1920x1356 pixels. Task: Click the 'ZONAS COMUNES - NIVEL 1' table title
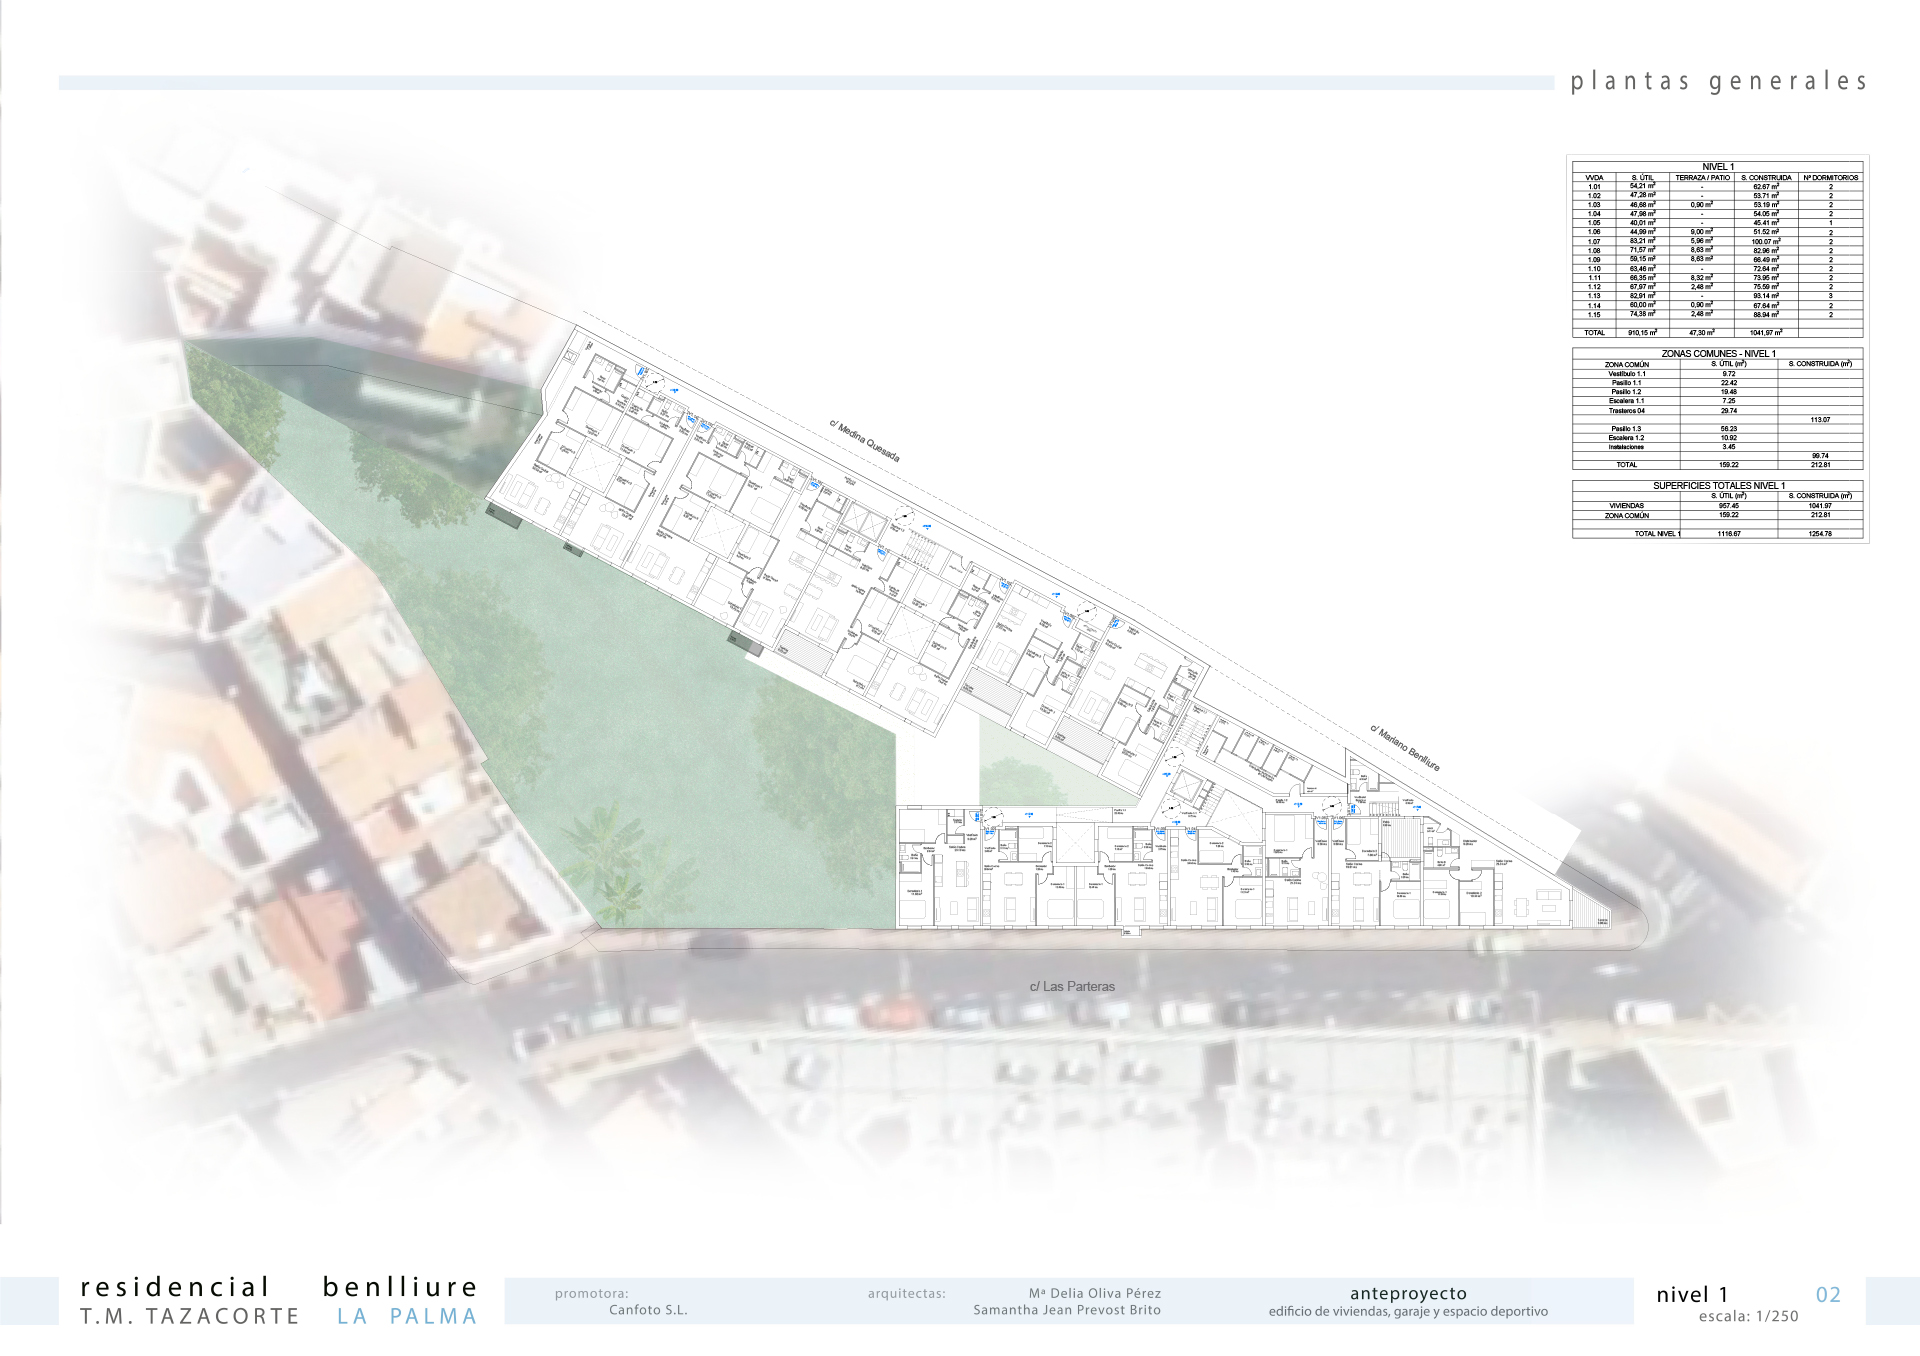1718,354
